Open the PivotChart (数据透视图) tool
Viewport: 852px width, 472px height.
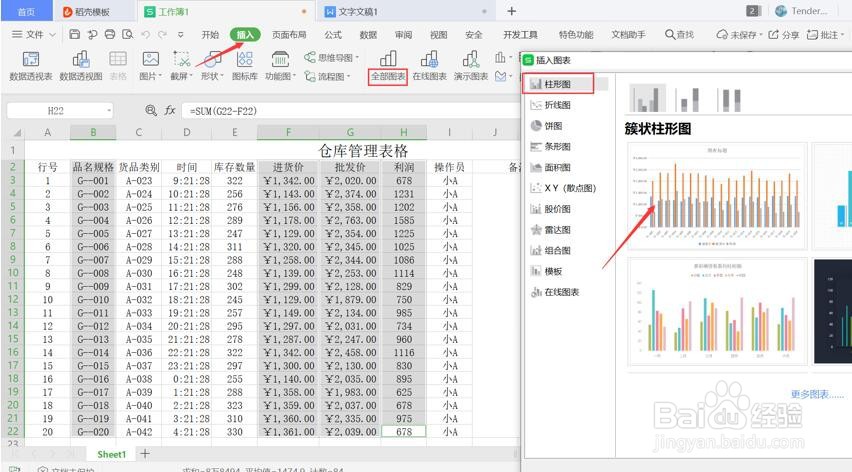[81, 66]
